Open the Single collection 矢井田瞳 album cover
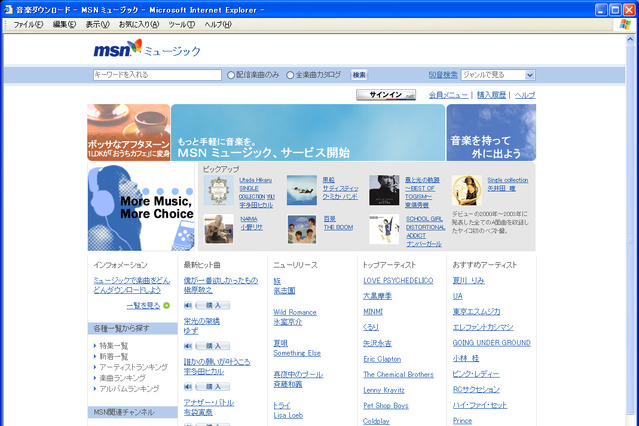The height and width of the screenshot is (426, 639). coord(467,190)
